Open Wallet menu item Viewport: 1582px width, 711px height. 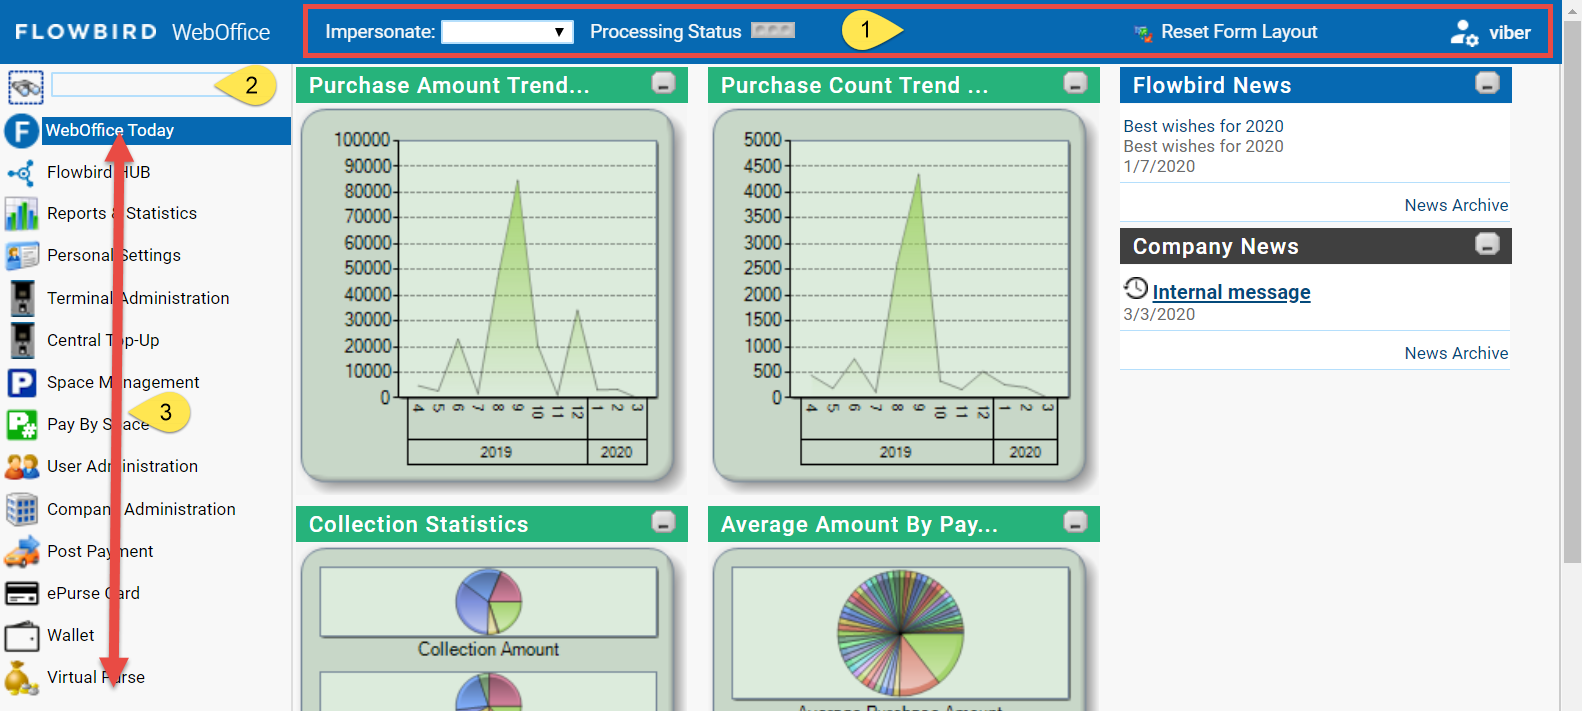pyautogui.click(x=71, y=636)
